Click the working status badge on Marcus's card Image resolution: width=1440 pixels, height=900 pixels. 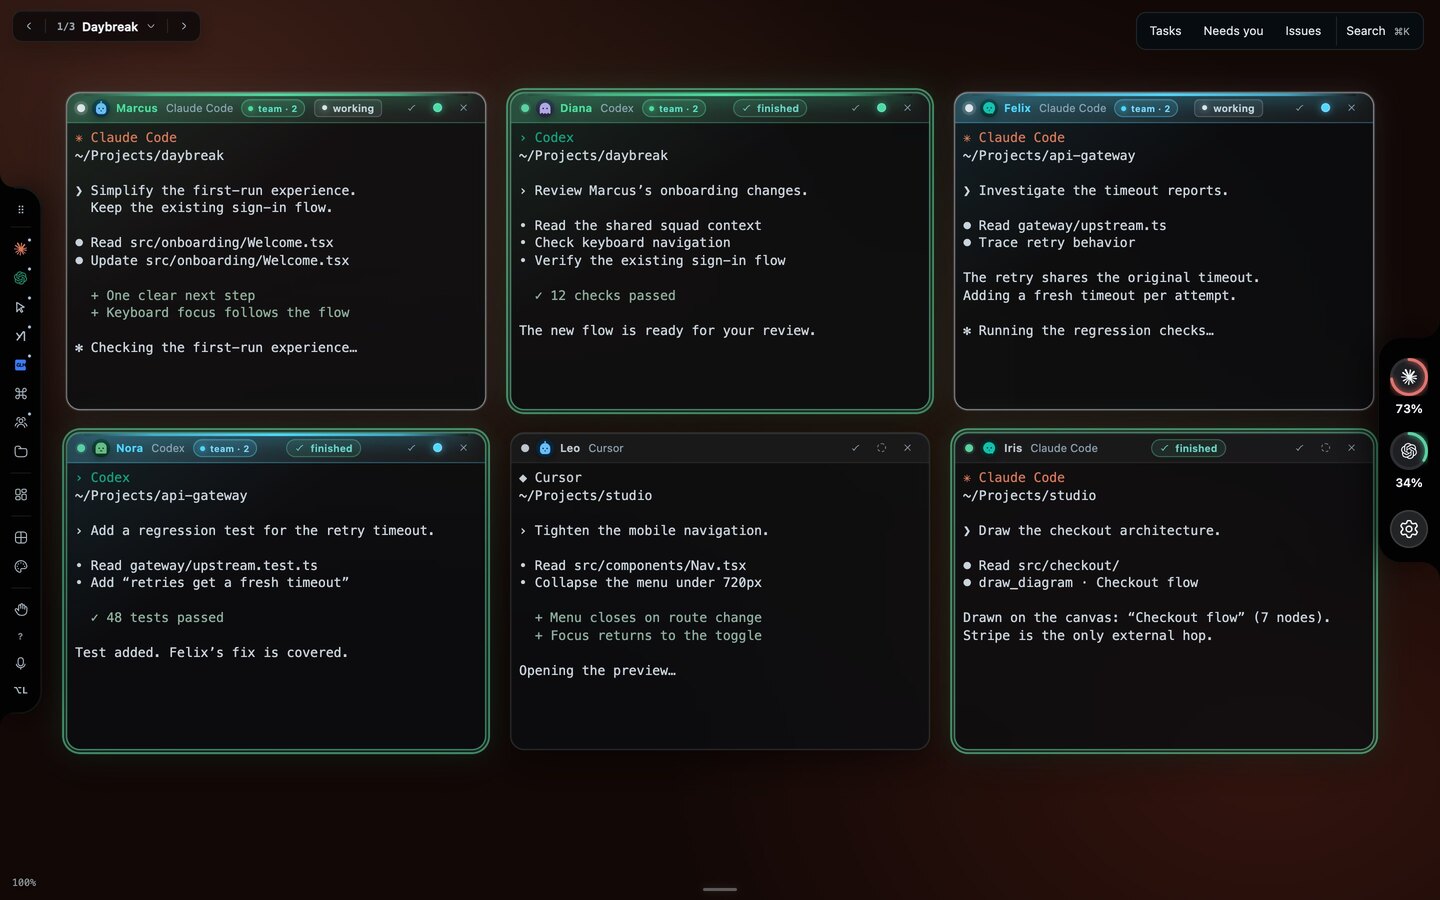coord(348,108)
